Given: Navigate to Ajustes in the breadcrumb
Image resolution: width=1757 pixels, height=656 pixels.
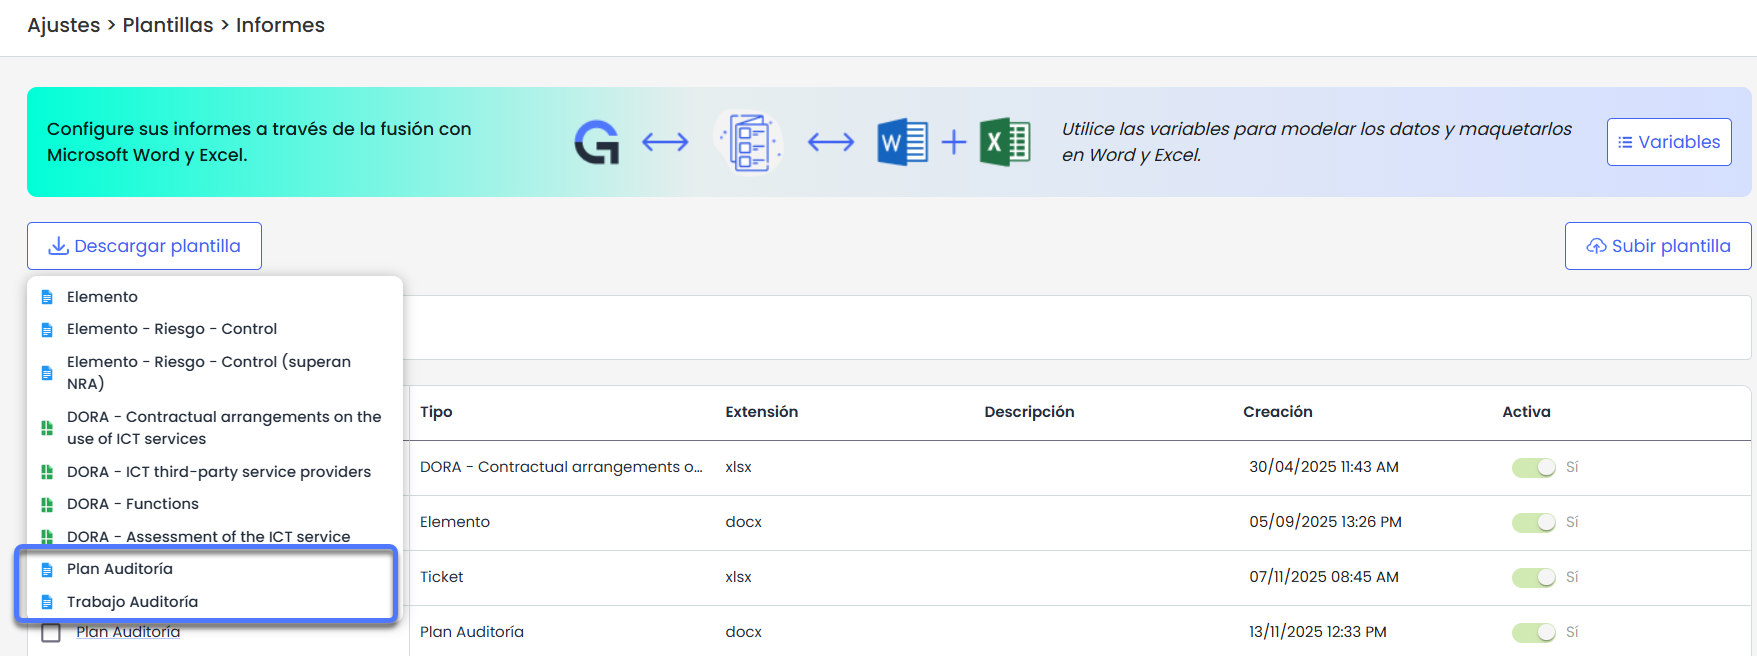Looking at the screenshot, I should point(63,25).
